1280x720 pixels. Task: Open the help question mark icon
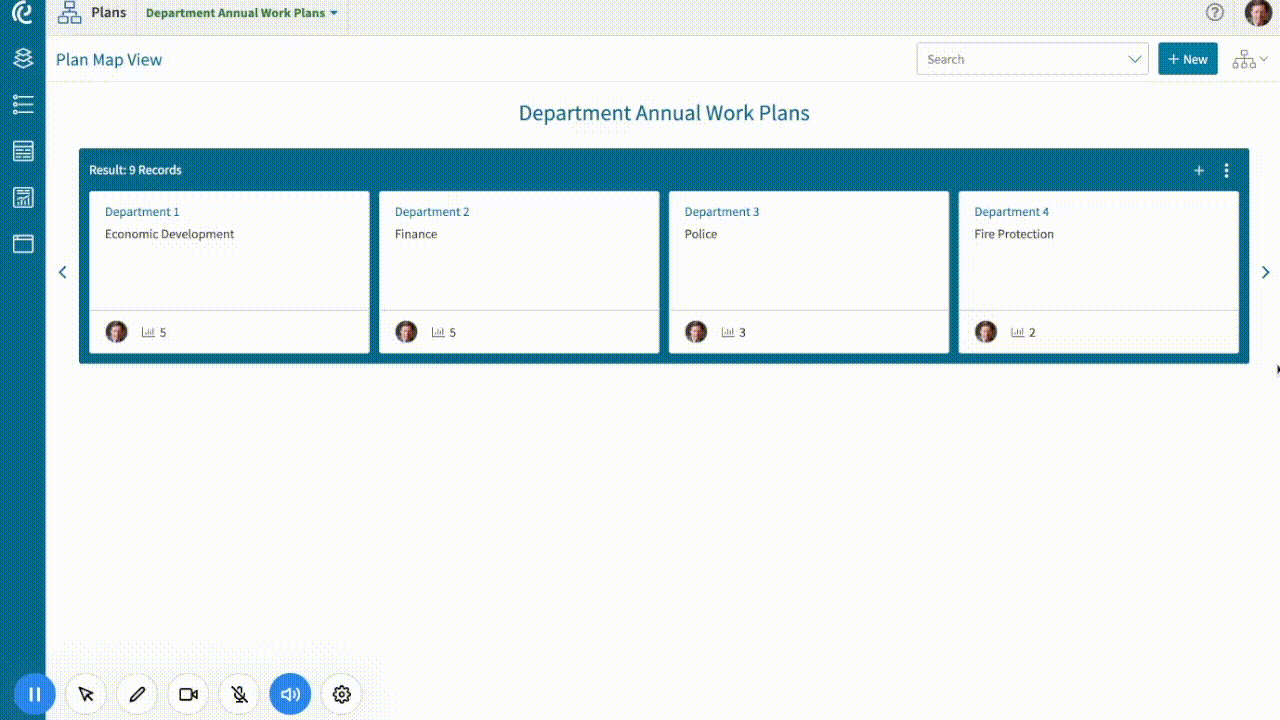[1214, 12]
